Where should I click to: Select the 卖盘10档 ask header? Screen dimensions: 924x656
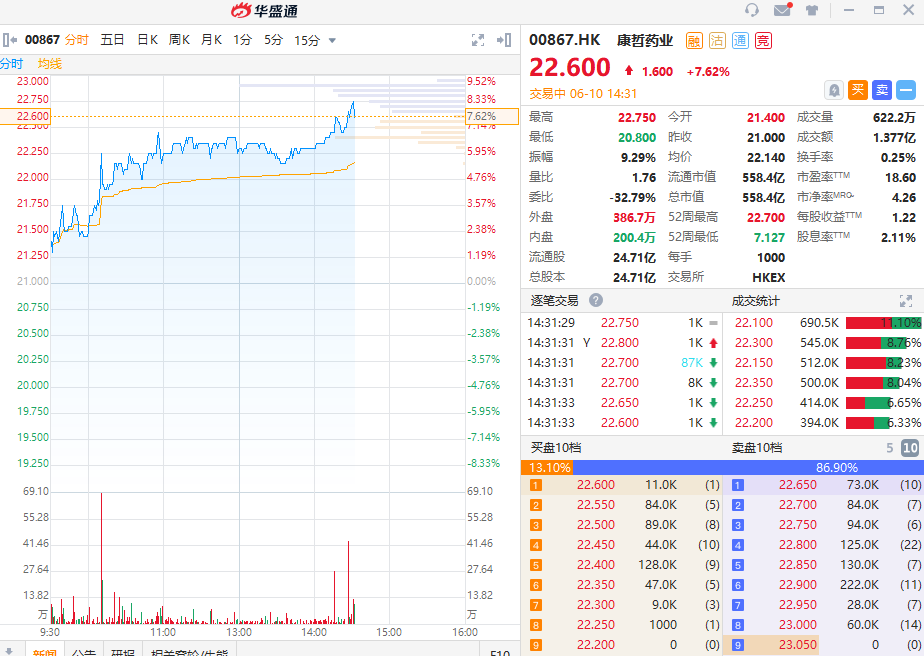[757, 448]
